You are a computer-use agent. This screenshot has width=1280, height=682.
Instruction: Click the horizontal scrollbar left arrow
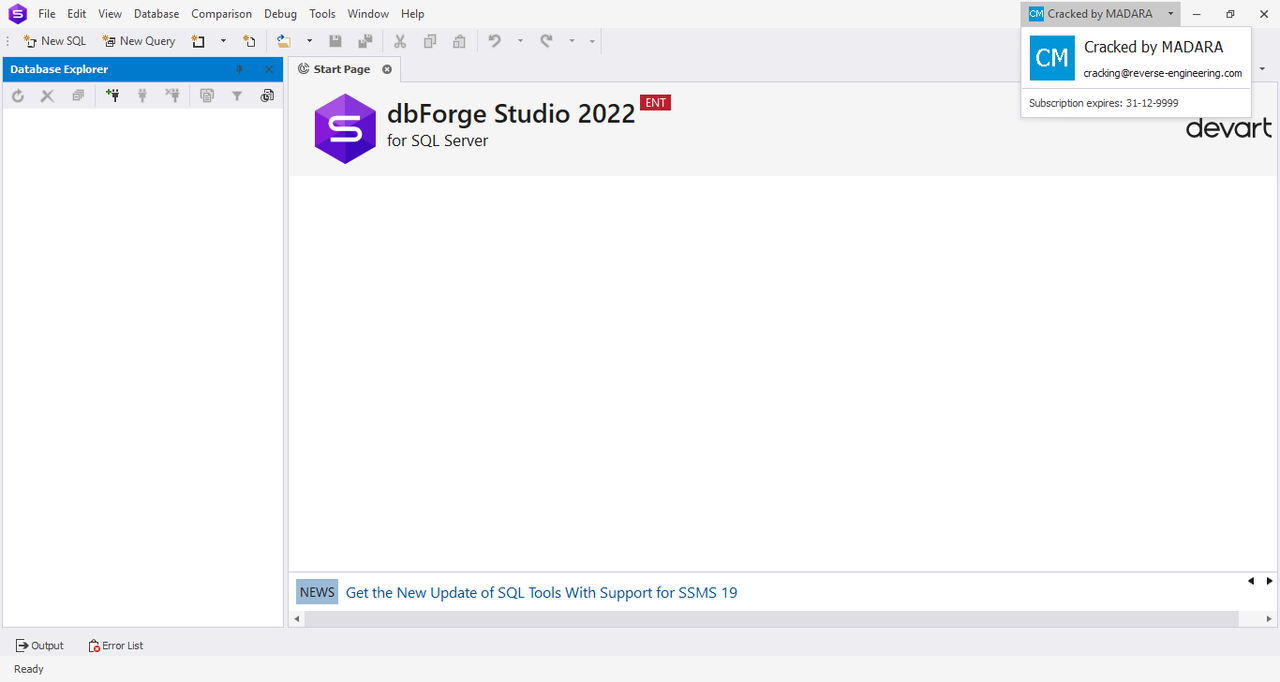(296, 619)
